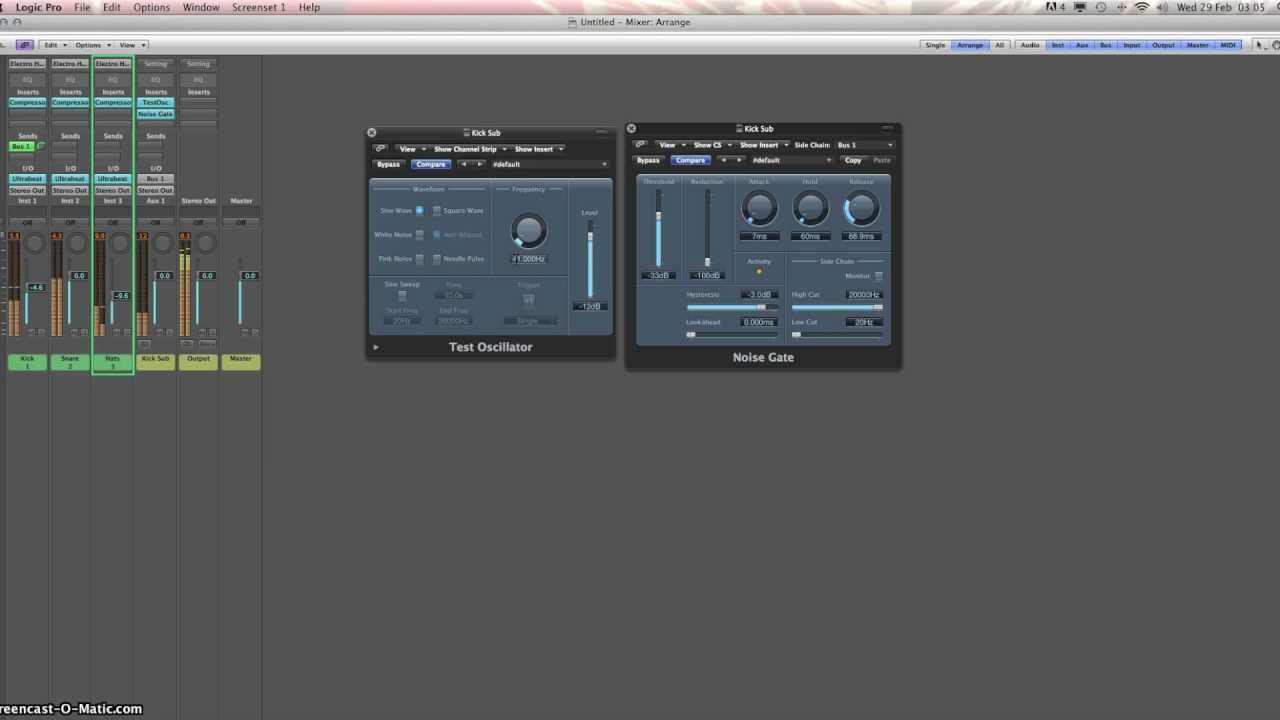Click the pointer tool icon at mixer top right

[1260, 45]
